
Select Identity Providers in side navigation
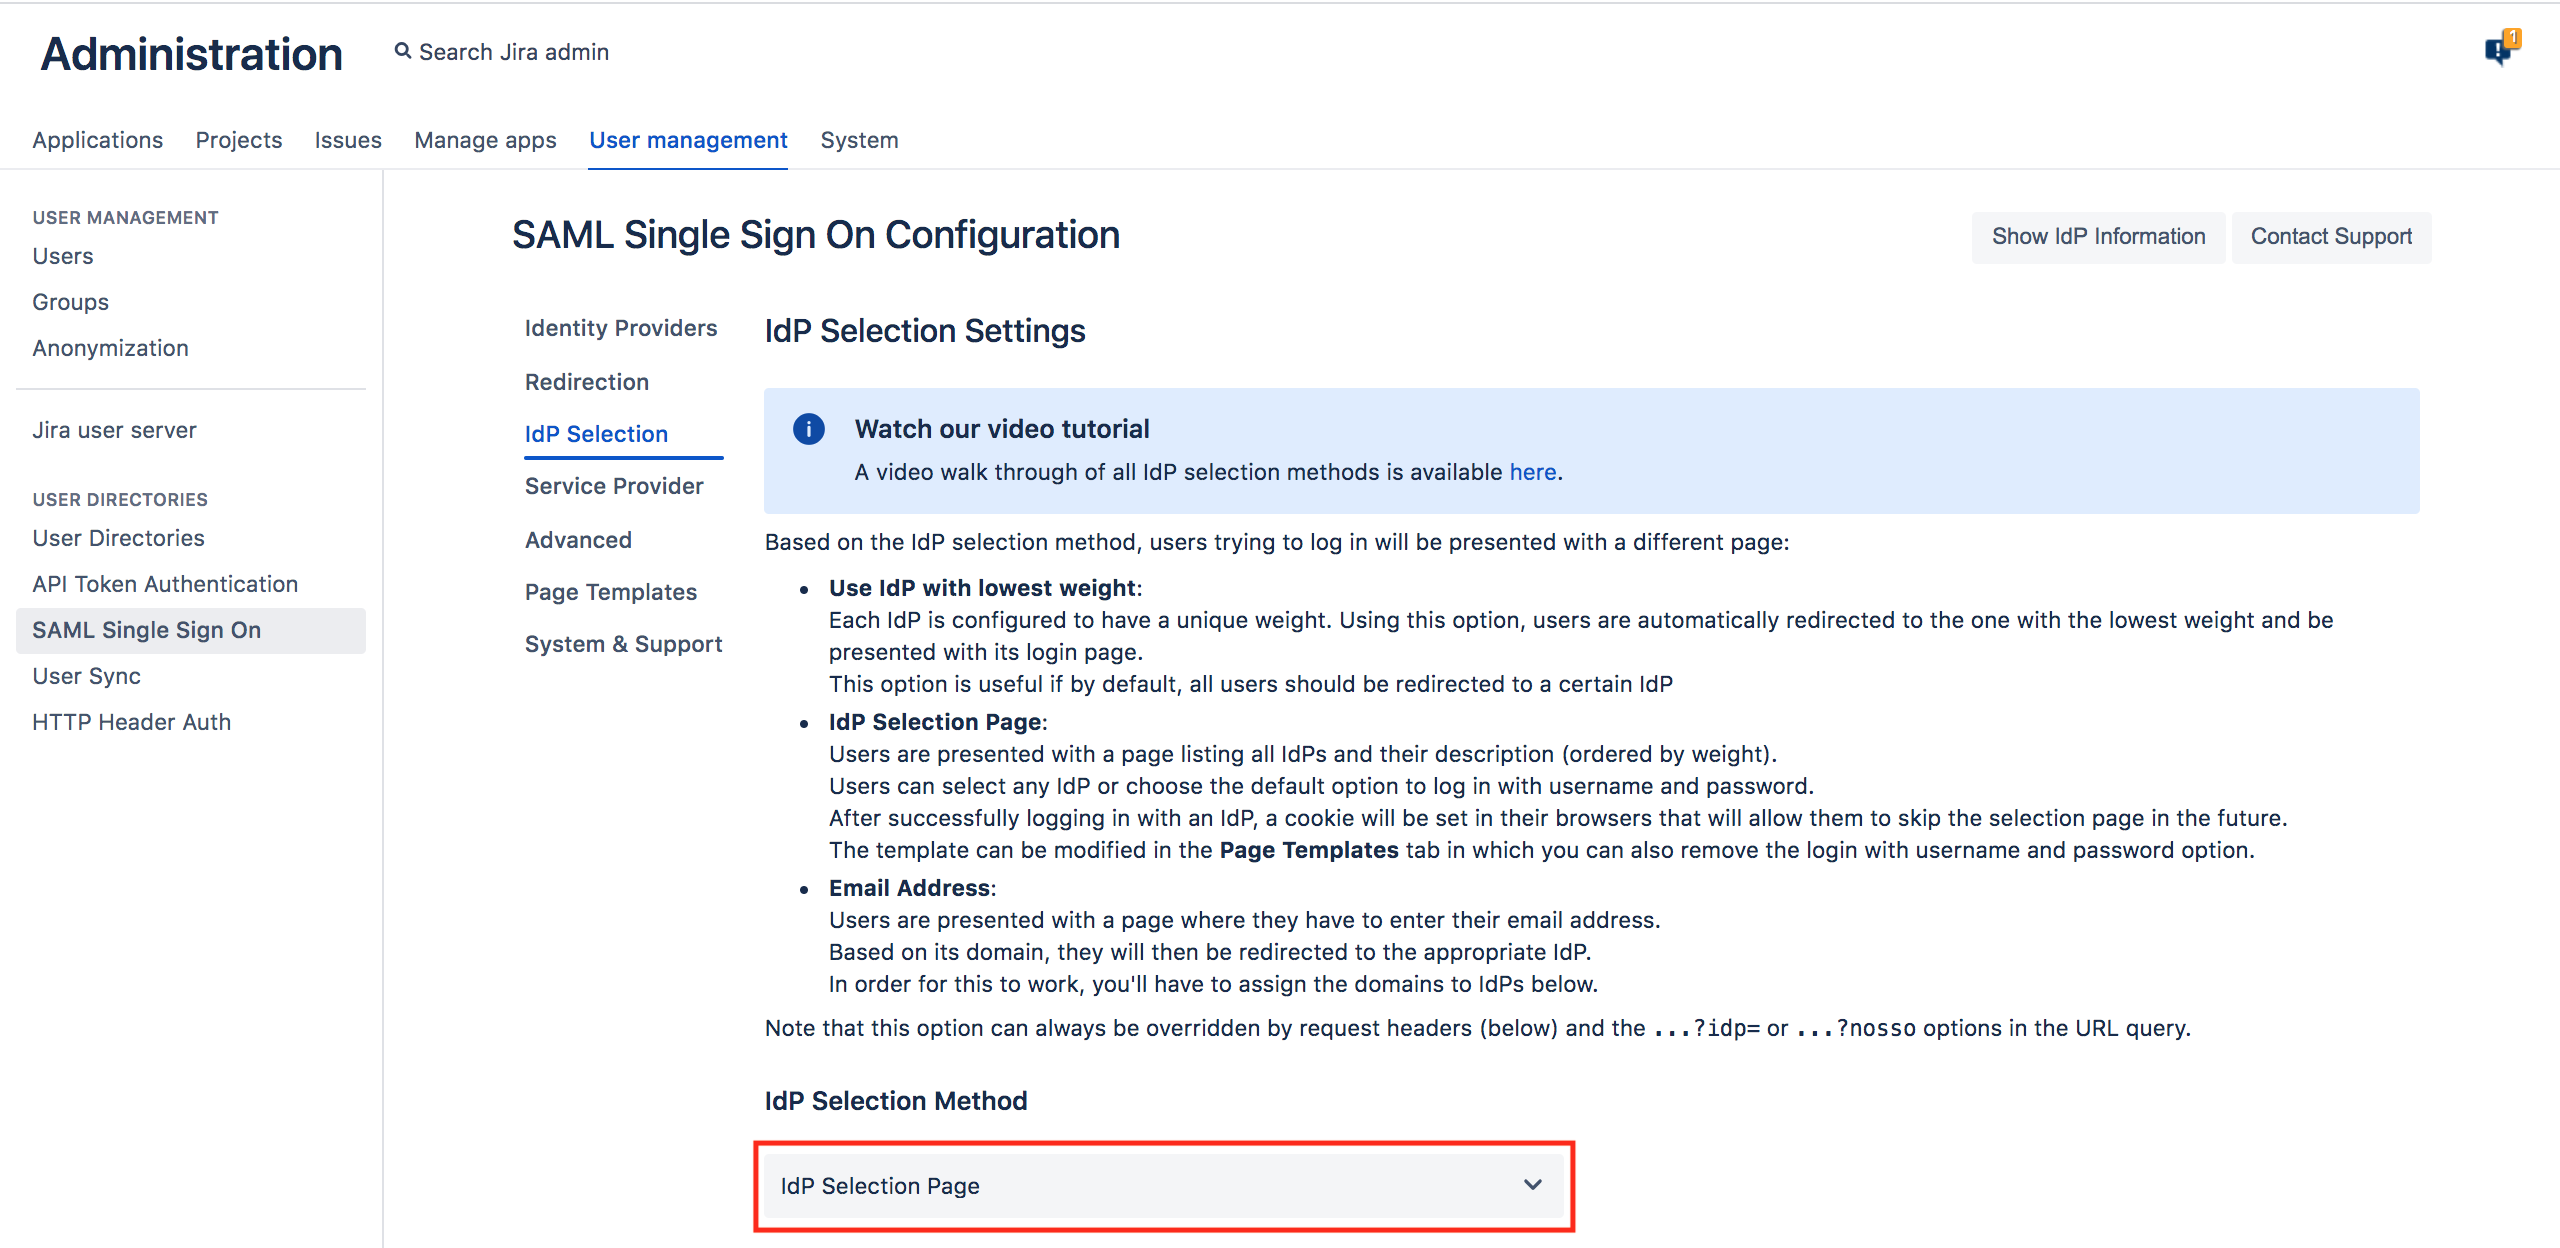(620, 328)
